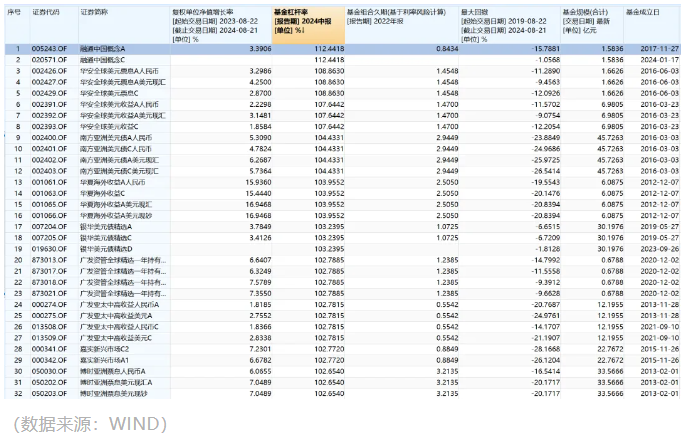
Task: Select fund code 020571.OF
Action: click(49, 60)
